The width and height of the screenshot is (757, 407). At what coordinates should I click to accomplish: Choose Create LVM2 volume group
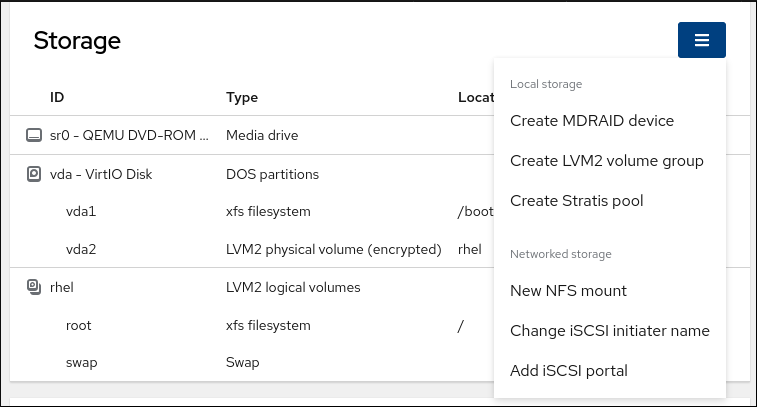click(x=606, y=161)
